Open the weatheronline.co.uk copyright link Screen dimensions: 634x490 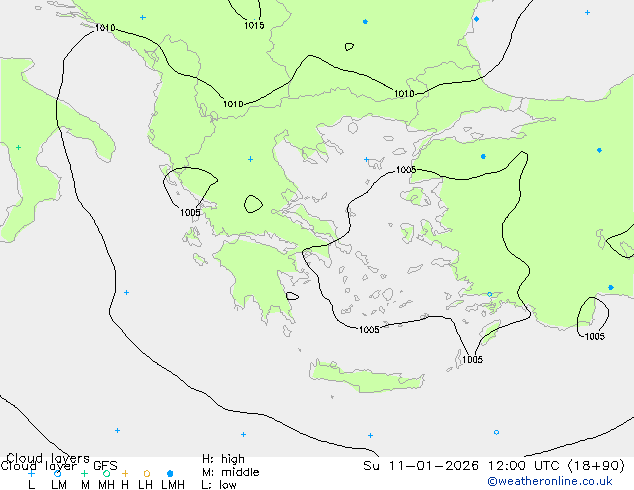pos(550,482)
